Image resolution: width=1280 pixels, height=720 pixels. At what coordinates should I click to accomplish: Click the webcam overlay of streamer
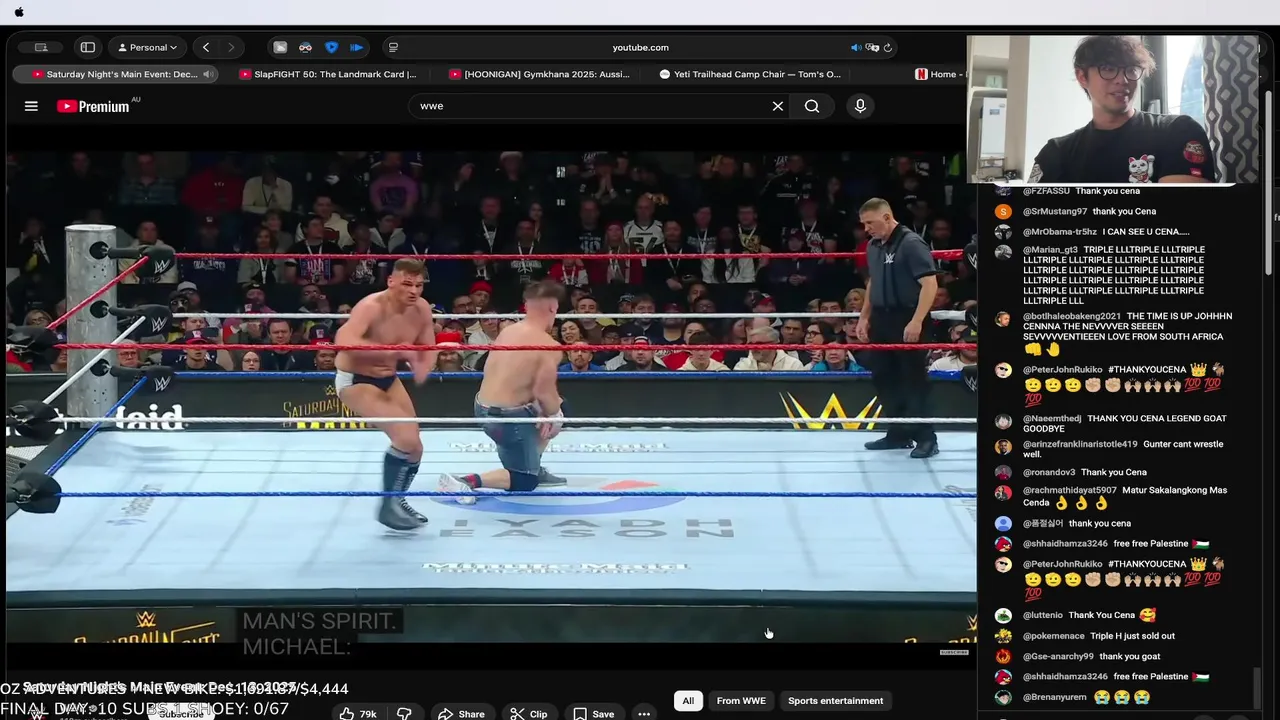1112,110
